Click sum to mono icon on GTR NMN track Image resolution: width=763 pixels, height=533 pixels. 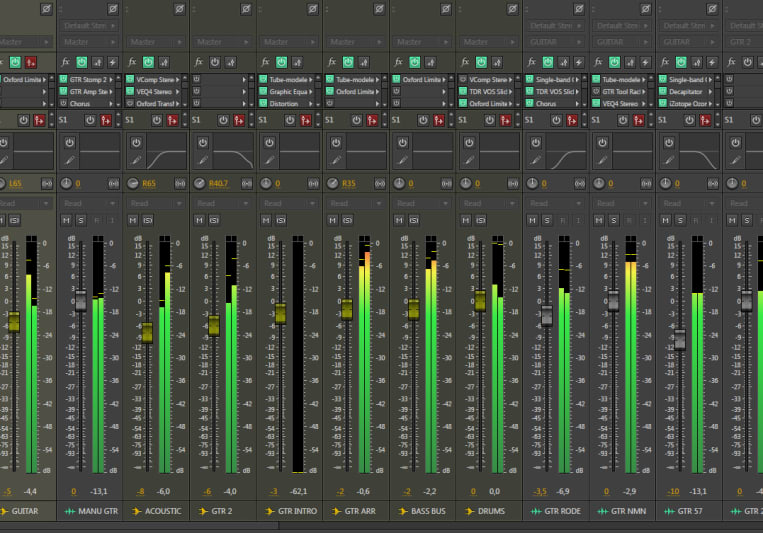(x=646, y=184)
